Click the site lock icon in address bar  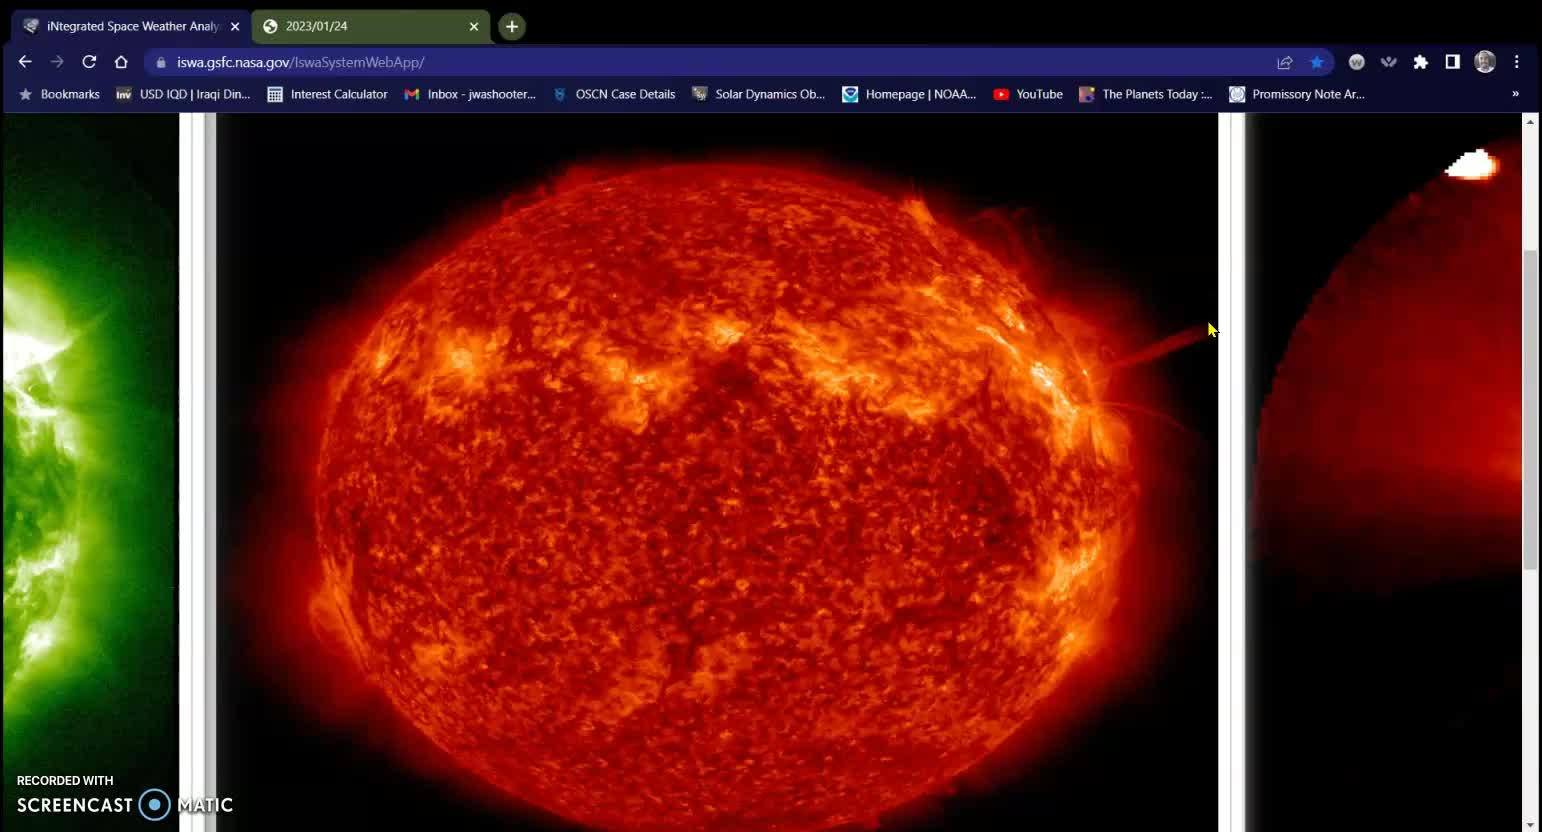click(161, 62)
